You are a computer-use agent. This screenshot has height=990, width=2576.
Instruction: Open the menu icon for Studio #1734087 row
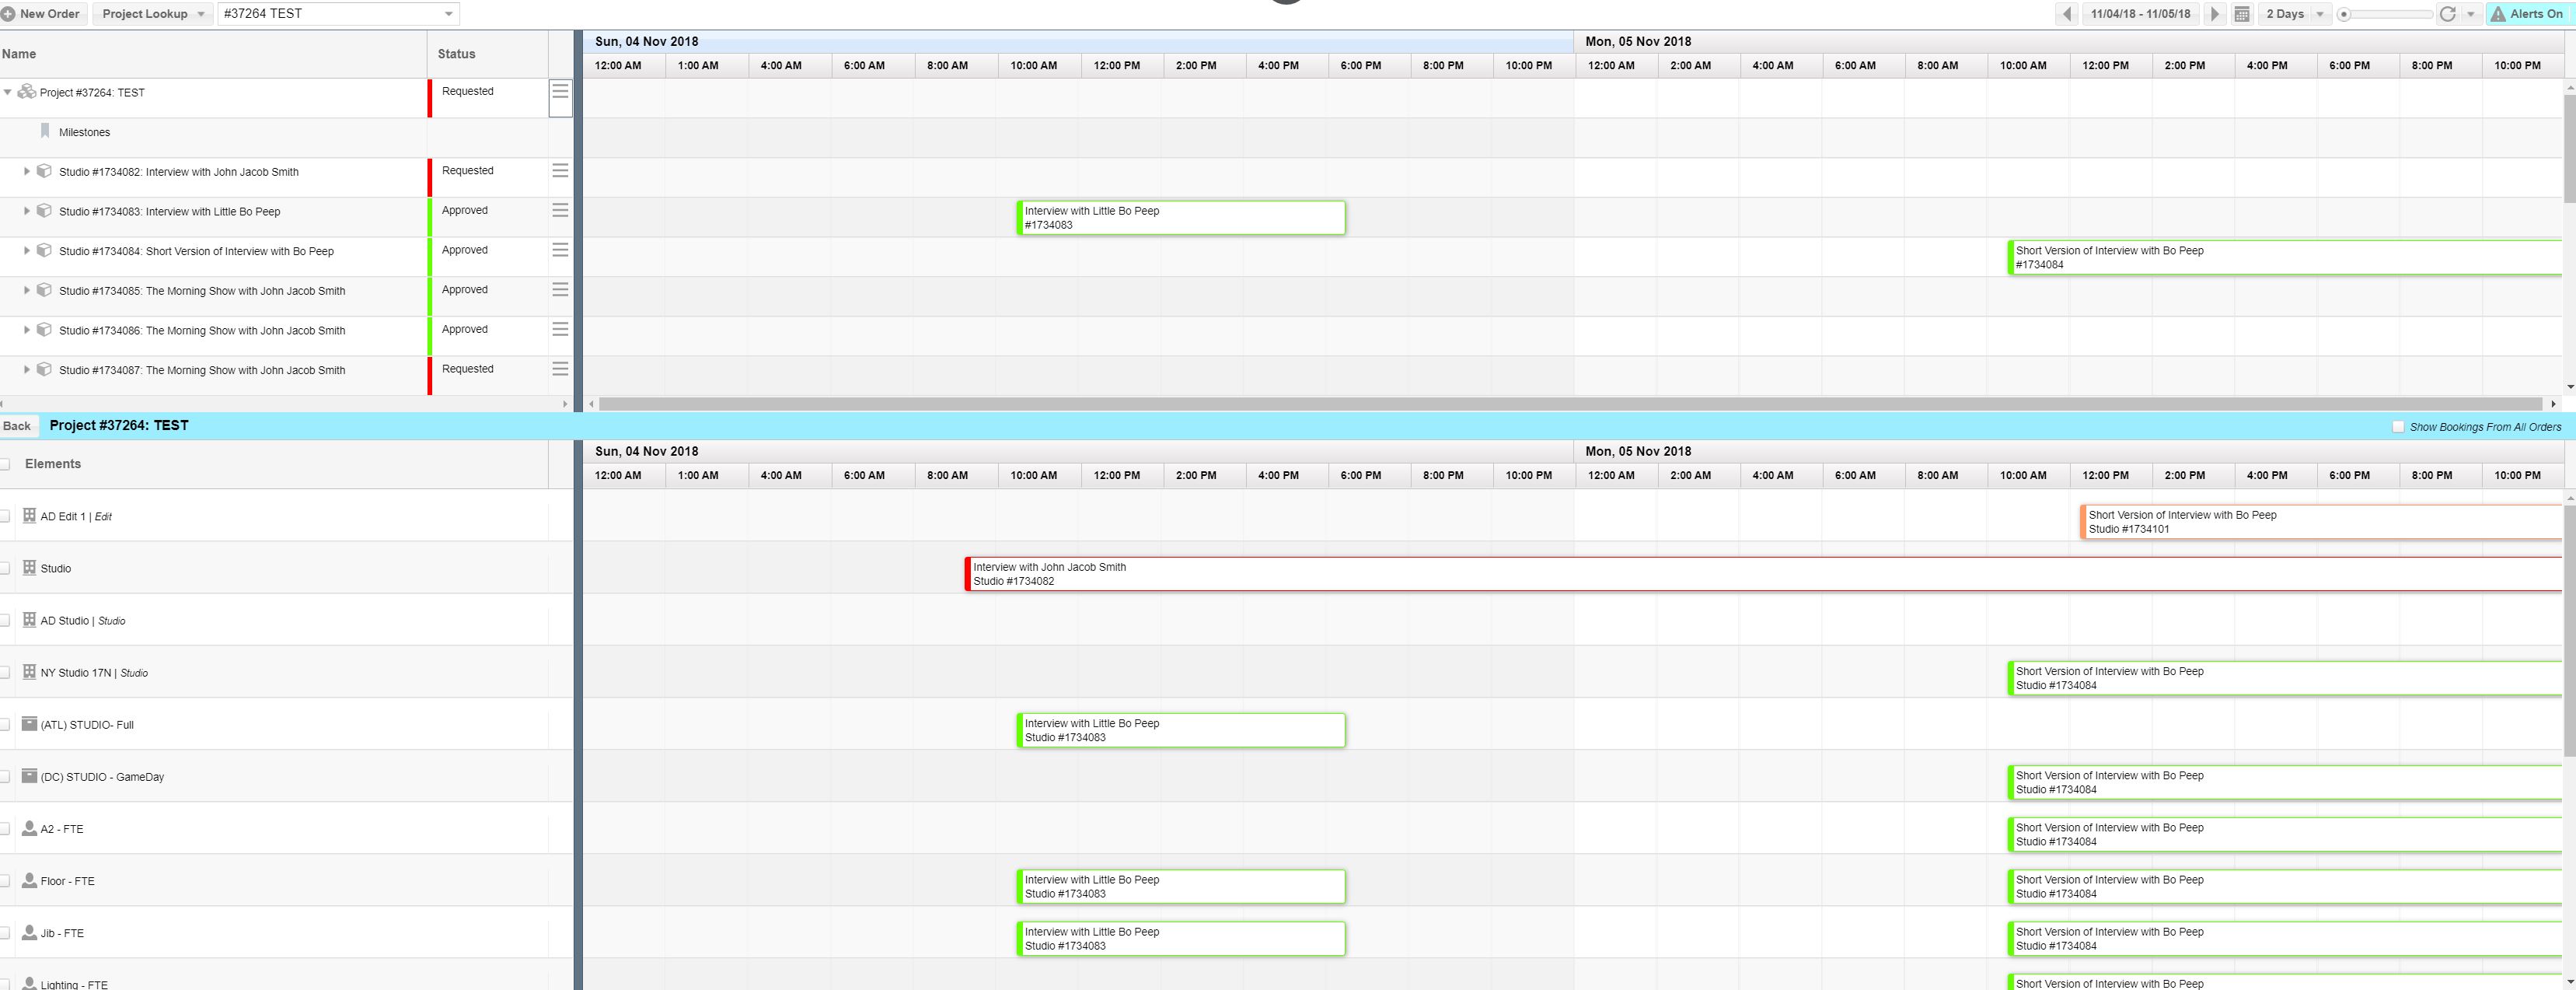coord(560,368)
